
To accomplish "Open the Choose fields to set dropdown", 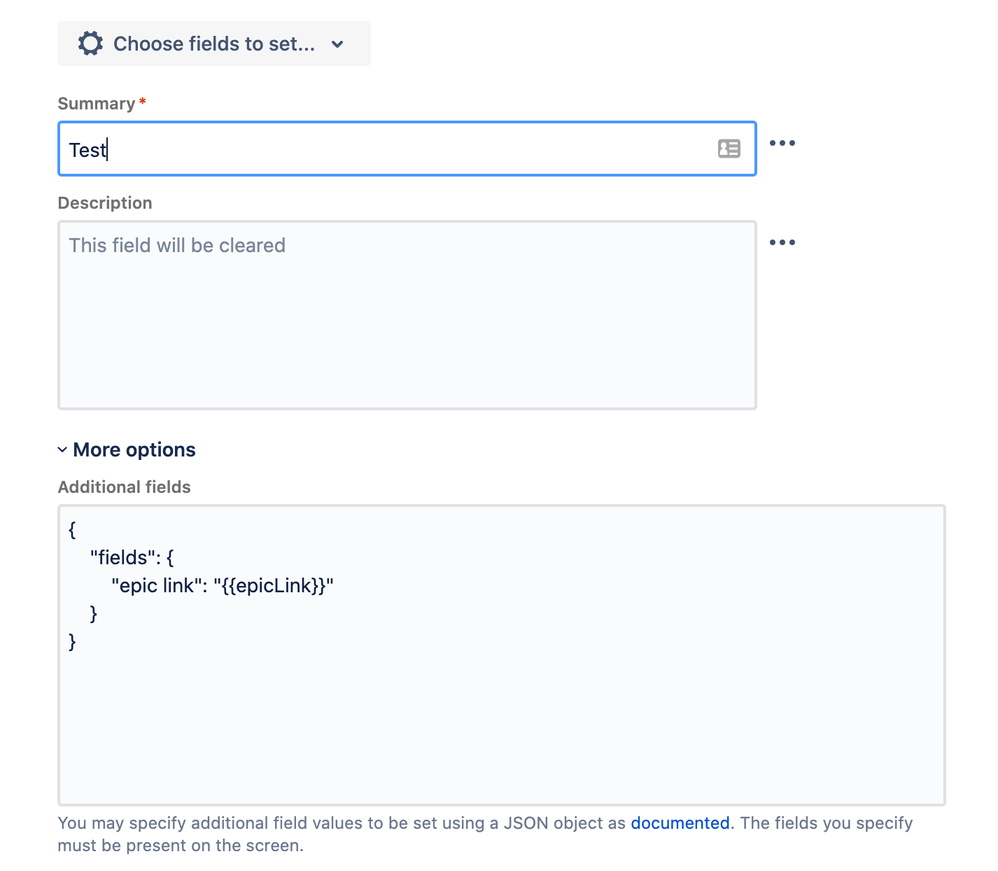I will pos(214,43).
